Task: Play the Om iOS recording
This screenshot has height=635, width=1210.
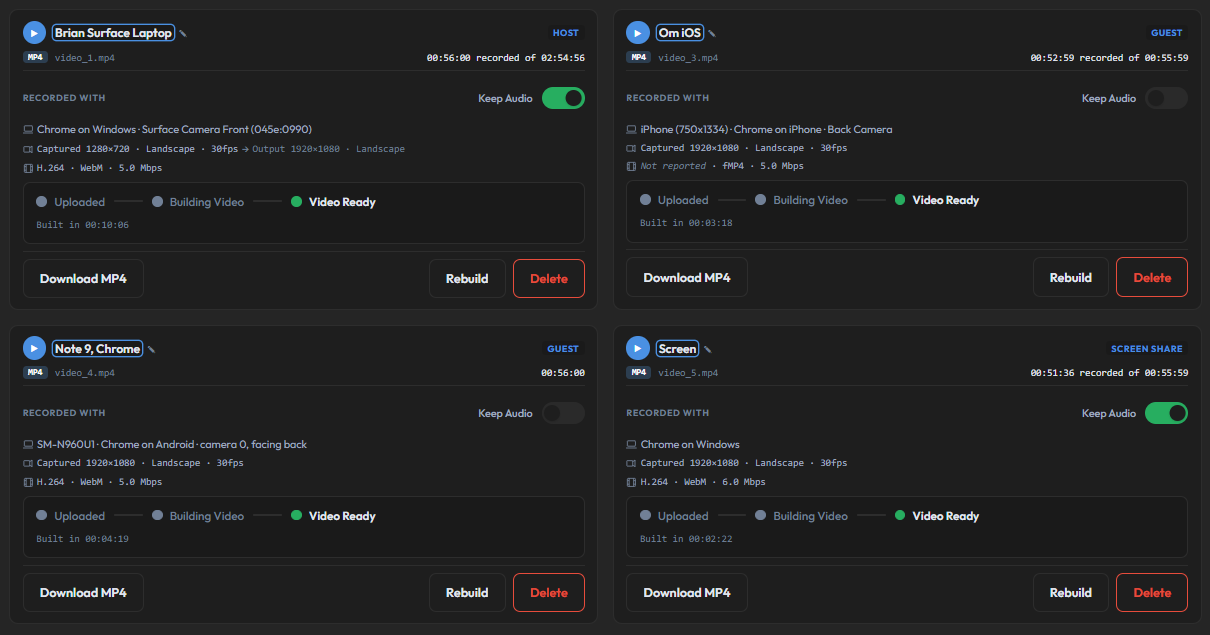Action: 638,33
